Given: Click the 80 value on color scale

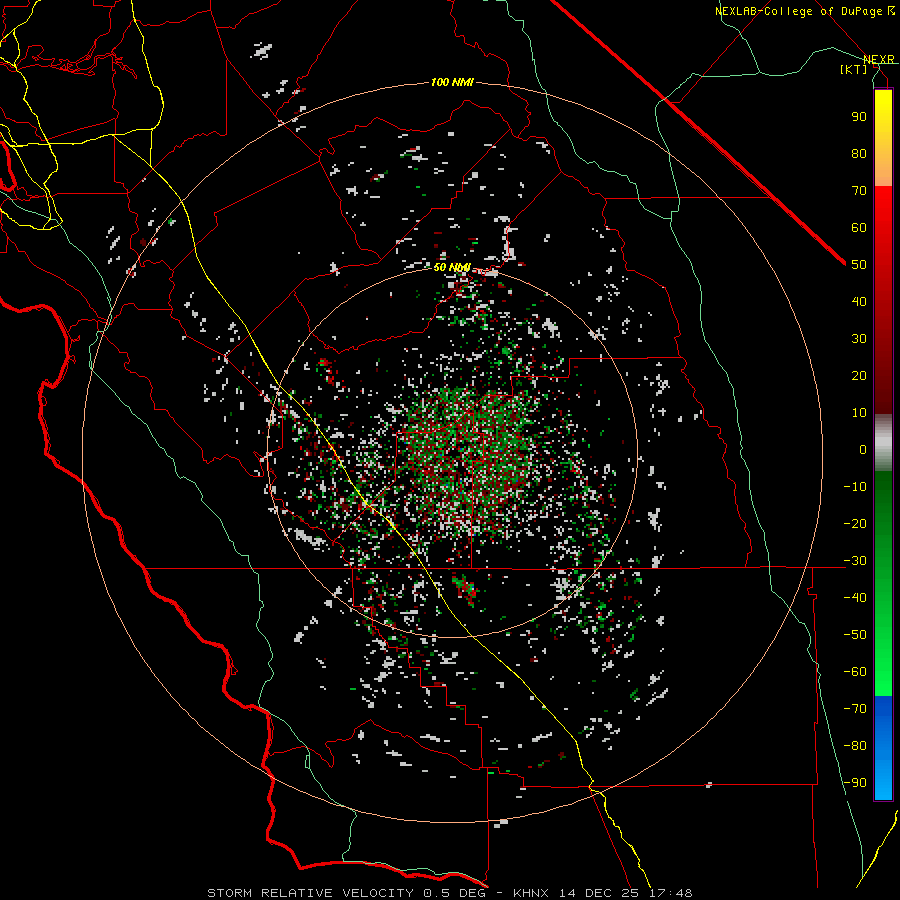Looking at the screenshot, I should pyautogui.click(x=859, y=153).
